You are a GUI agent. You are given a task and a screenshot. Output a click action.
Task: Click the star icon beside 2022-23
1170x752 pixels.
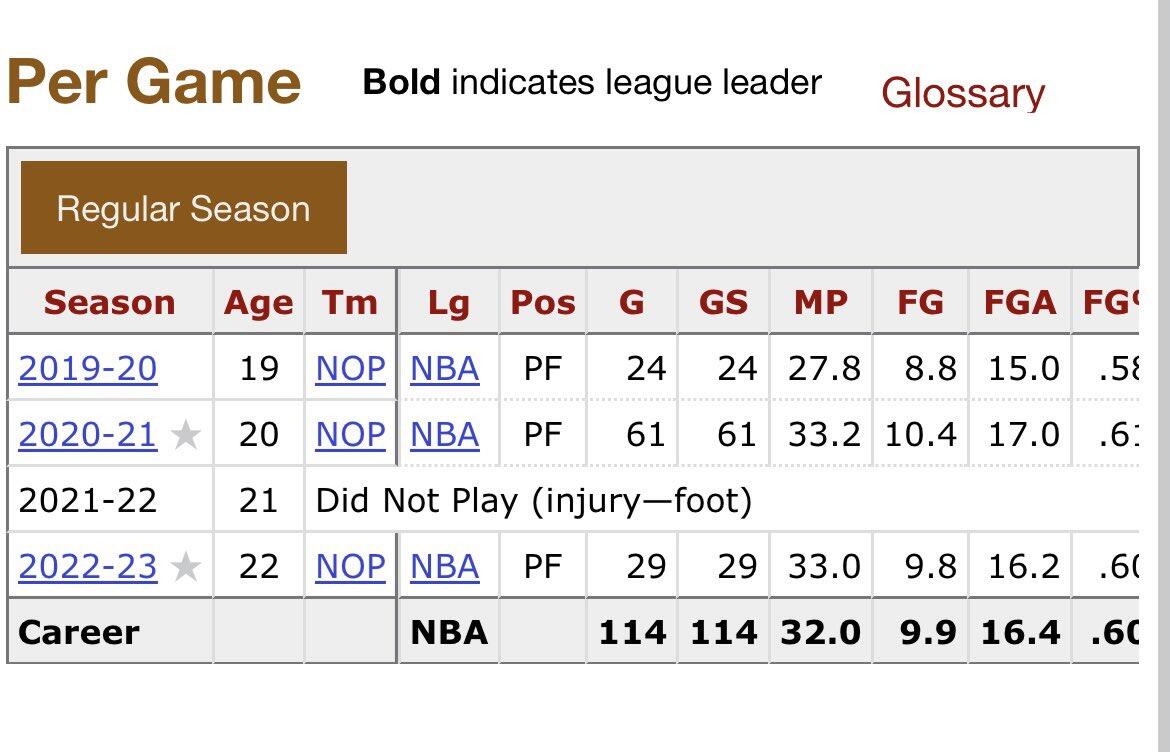tap(186, 567)
